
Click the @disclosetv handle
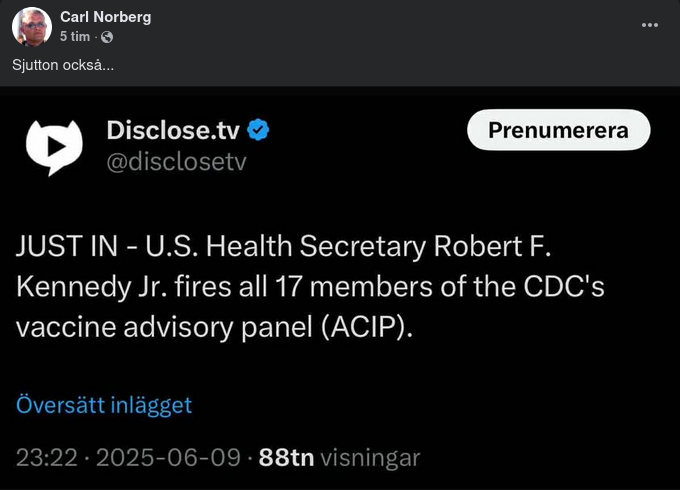pos(176,161)
